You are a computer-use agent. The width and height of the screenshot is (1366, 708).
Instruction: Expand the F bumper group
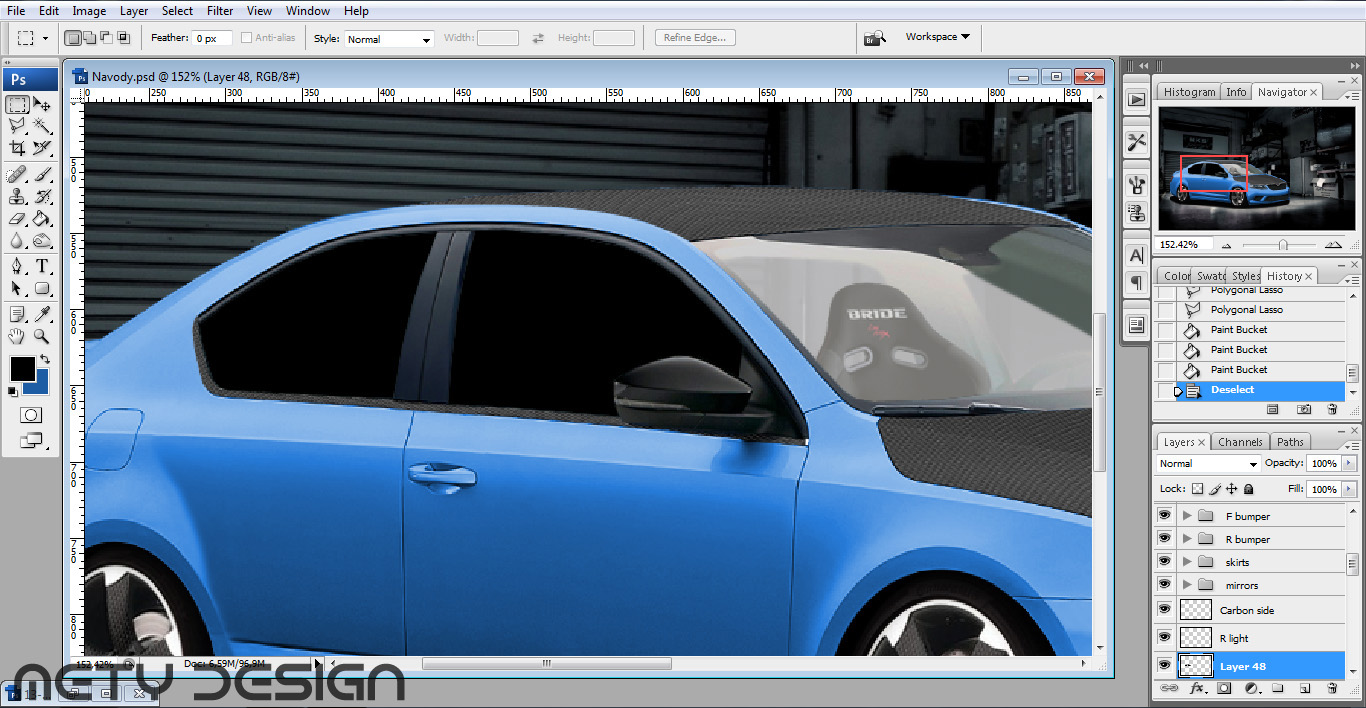(1187, 516)
